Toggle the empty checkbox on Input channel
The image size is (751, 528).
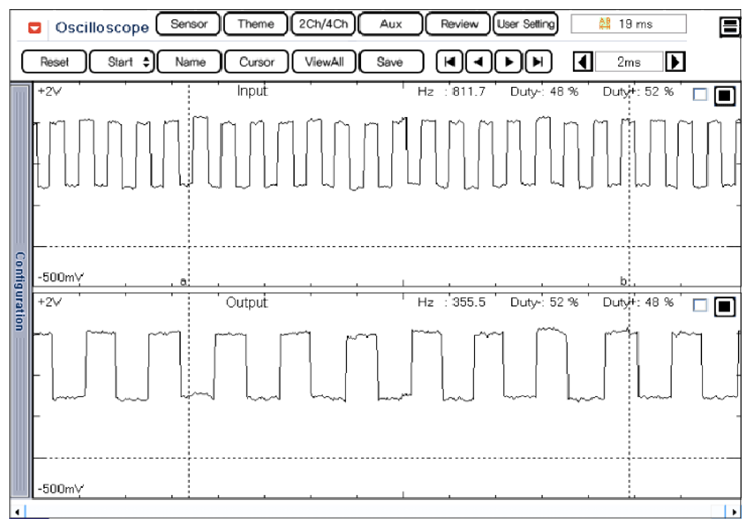[x=700, y=94]
